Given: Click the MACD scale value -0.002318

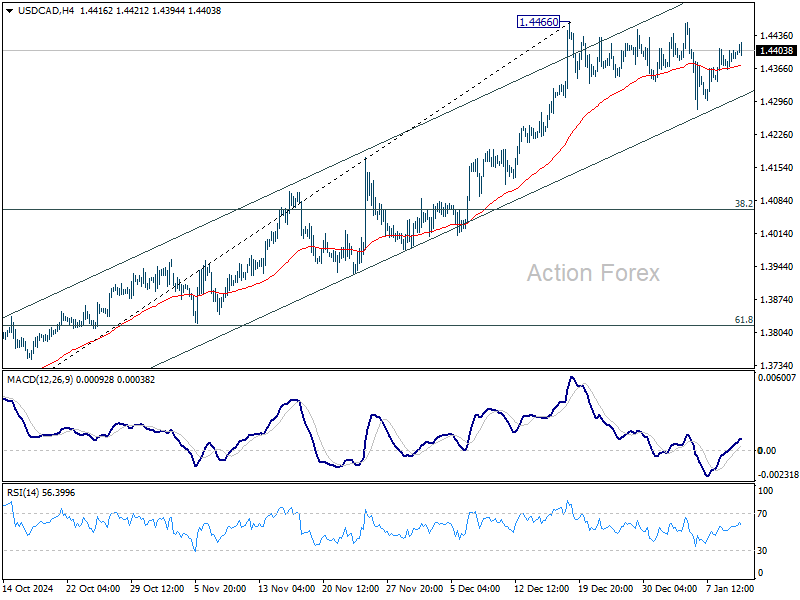Looking at the screenshot, I should click(778, 474).
